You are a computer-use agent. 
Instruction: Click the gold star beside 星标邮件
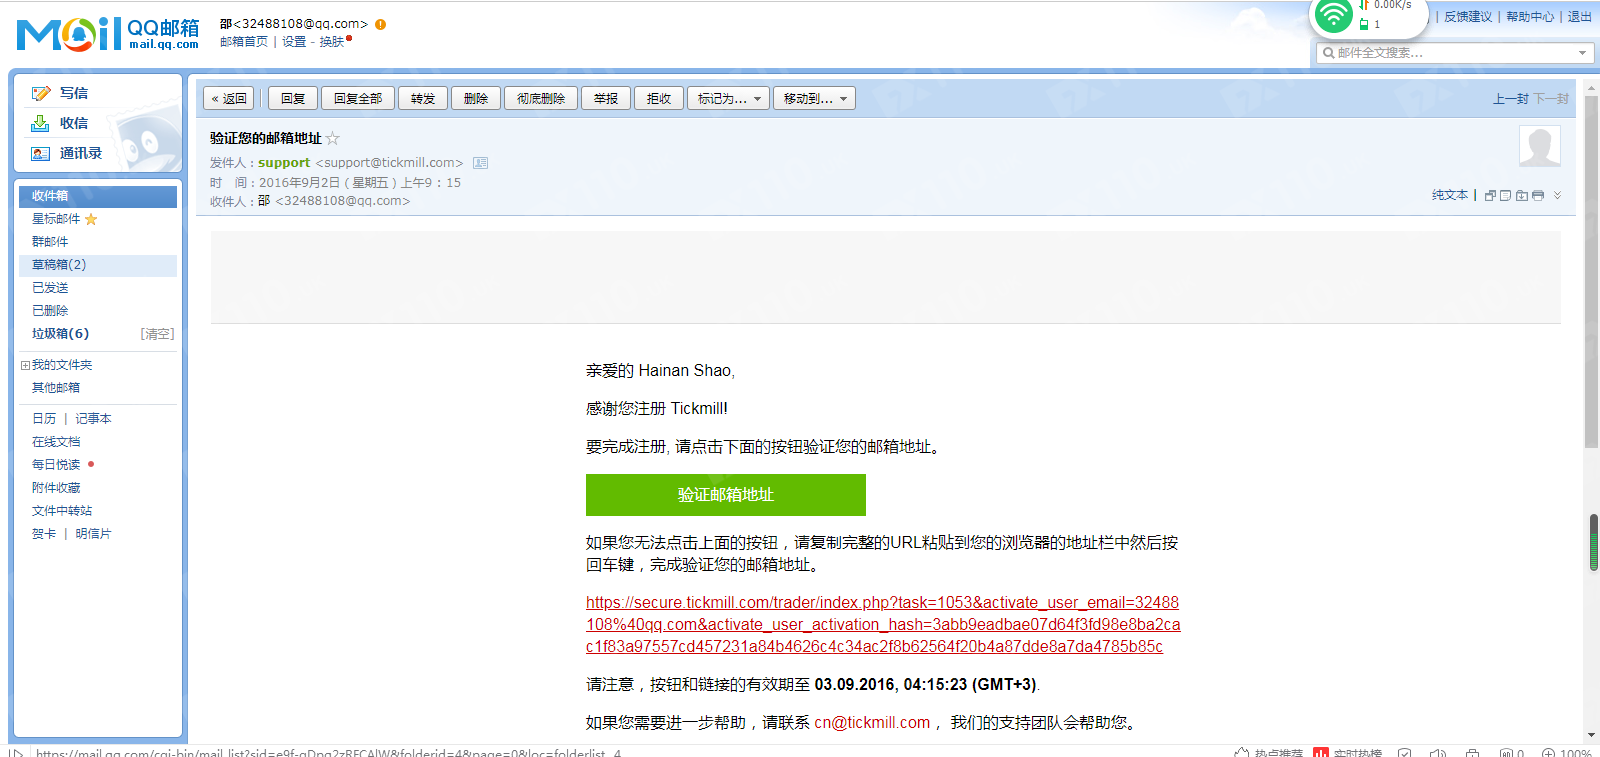[91, 219]
